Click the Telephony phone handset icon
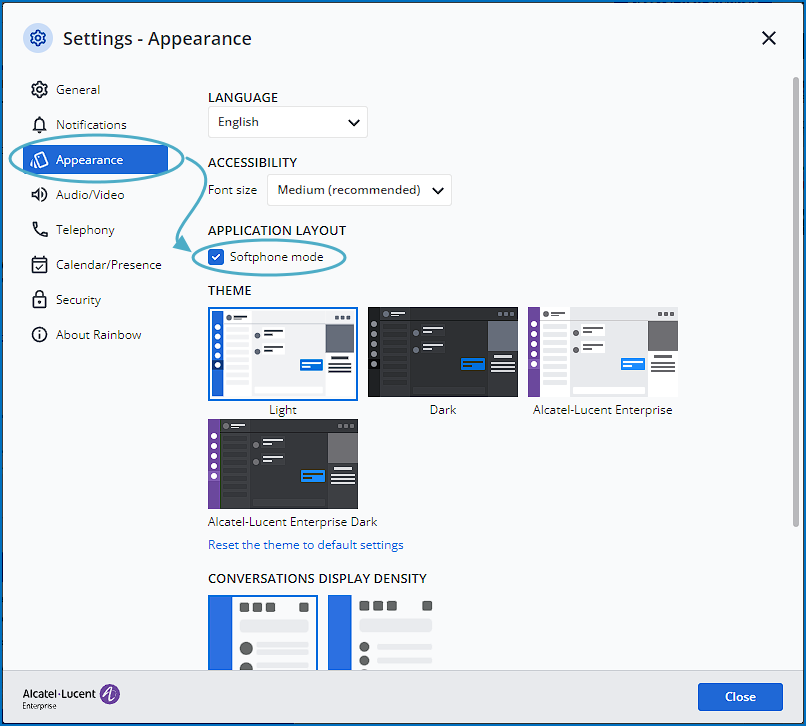This screenshot has height=726, width=806. click(x=40, y=229)
